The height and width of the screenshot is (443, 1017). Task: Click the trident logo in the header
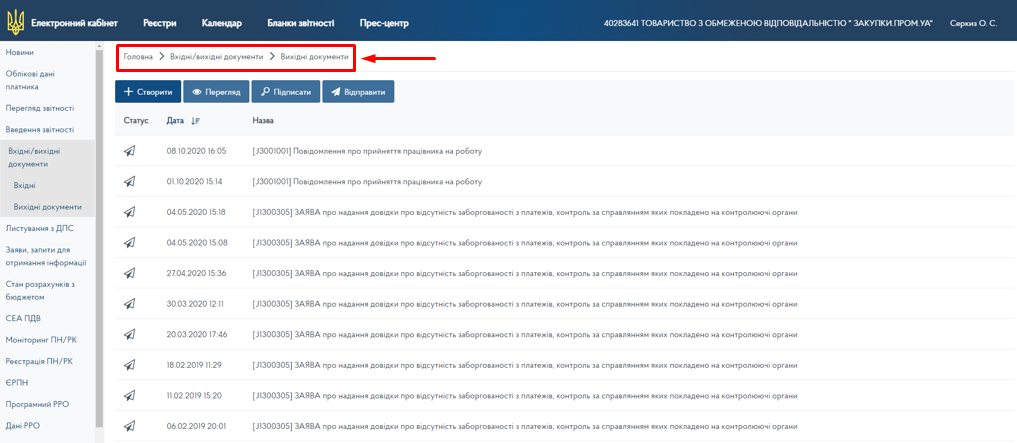pyautogui.click(x=13, y=22)
